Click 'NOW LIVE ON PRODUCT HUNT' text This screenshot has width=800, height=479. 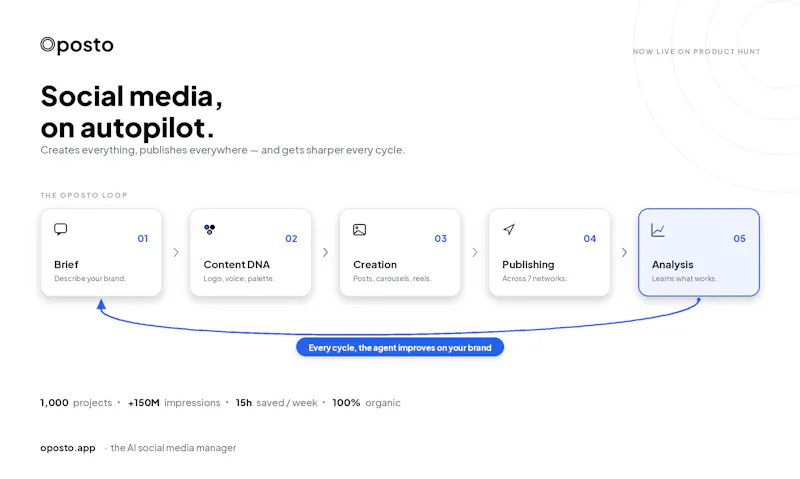[x=696, y=52]
